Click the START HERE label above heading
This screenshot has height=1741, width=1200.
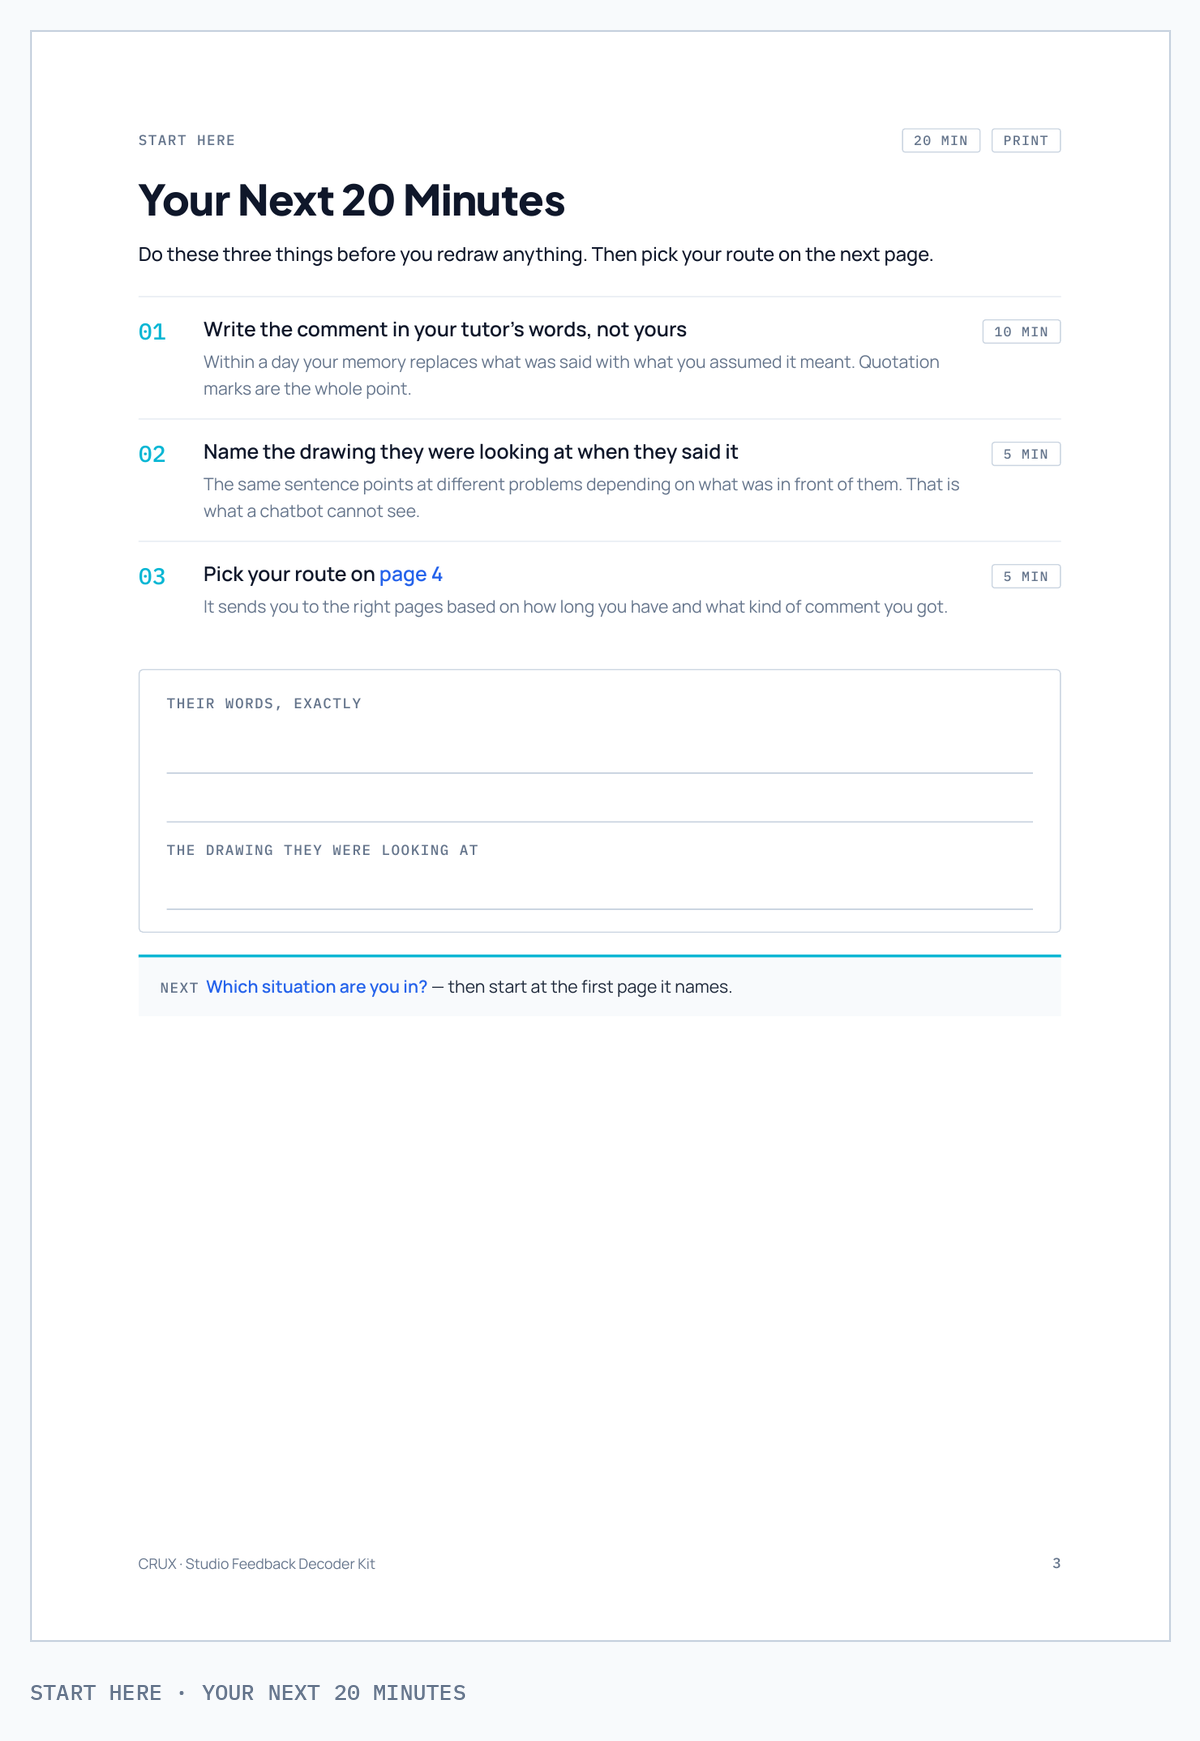point(187,140)
